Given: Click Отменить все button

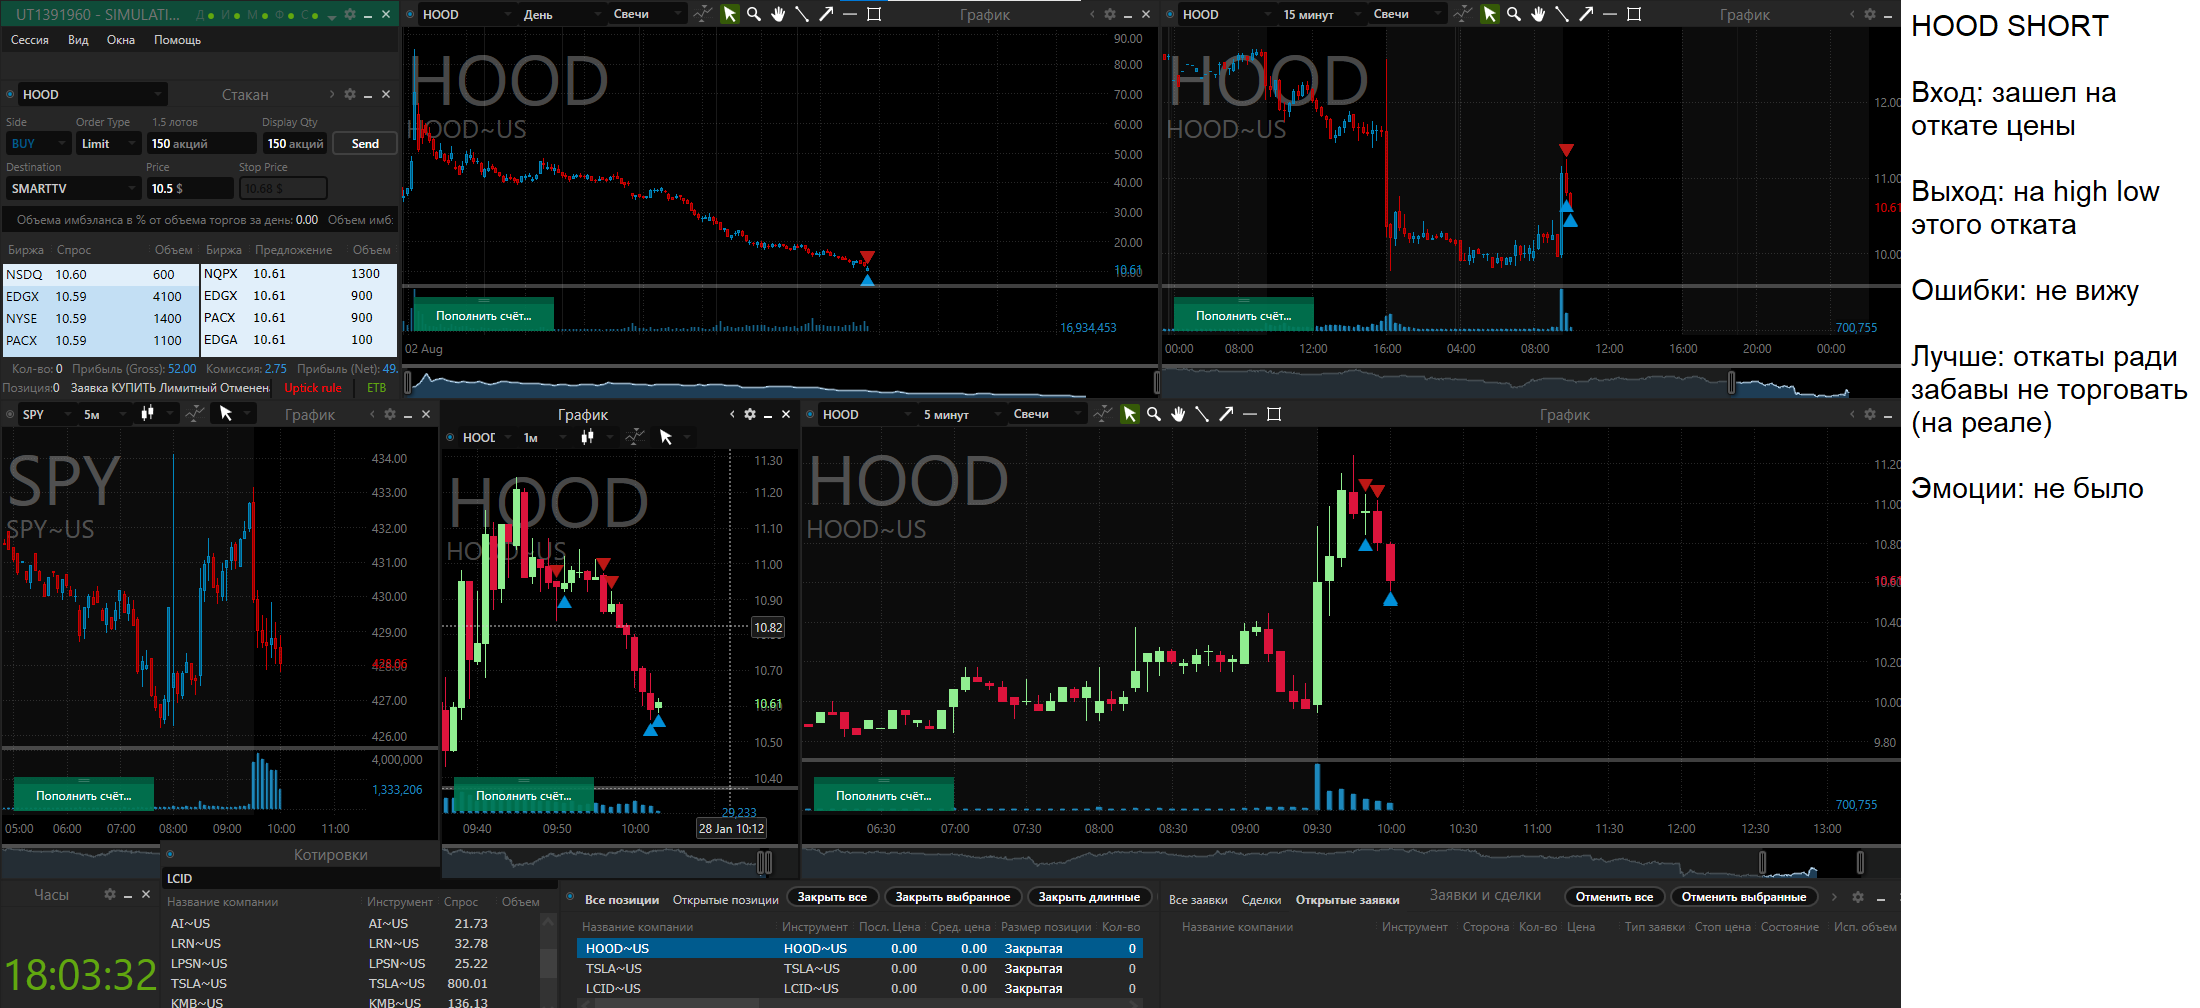Looking at the screenshot, I should click(x=1614, y=897).
